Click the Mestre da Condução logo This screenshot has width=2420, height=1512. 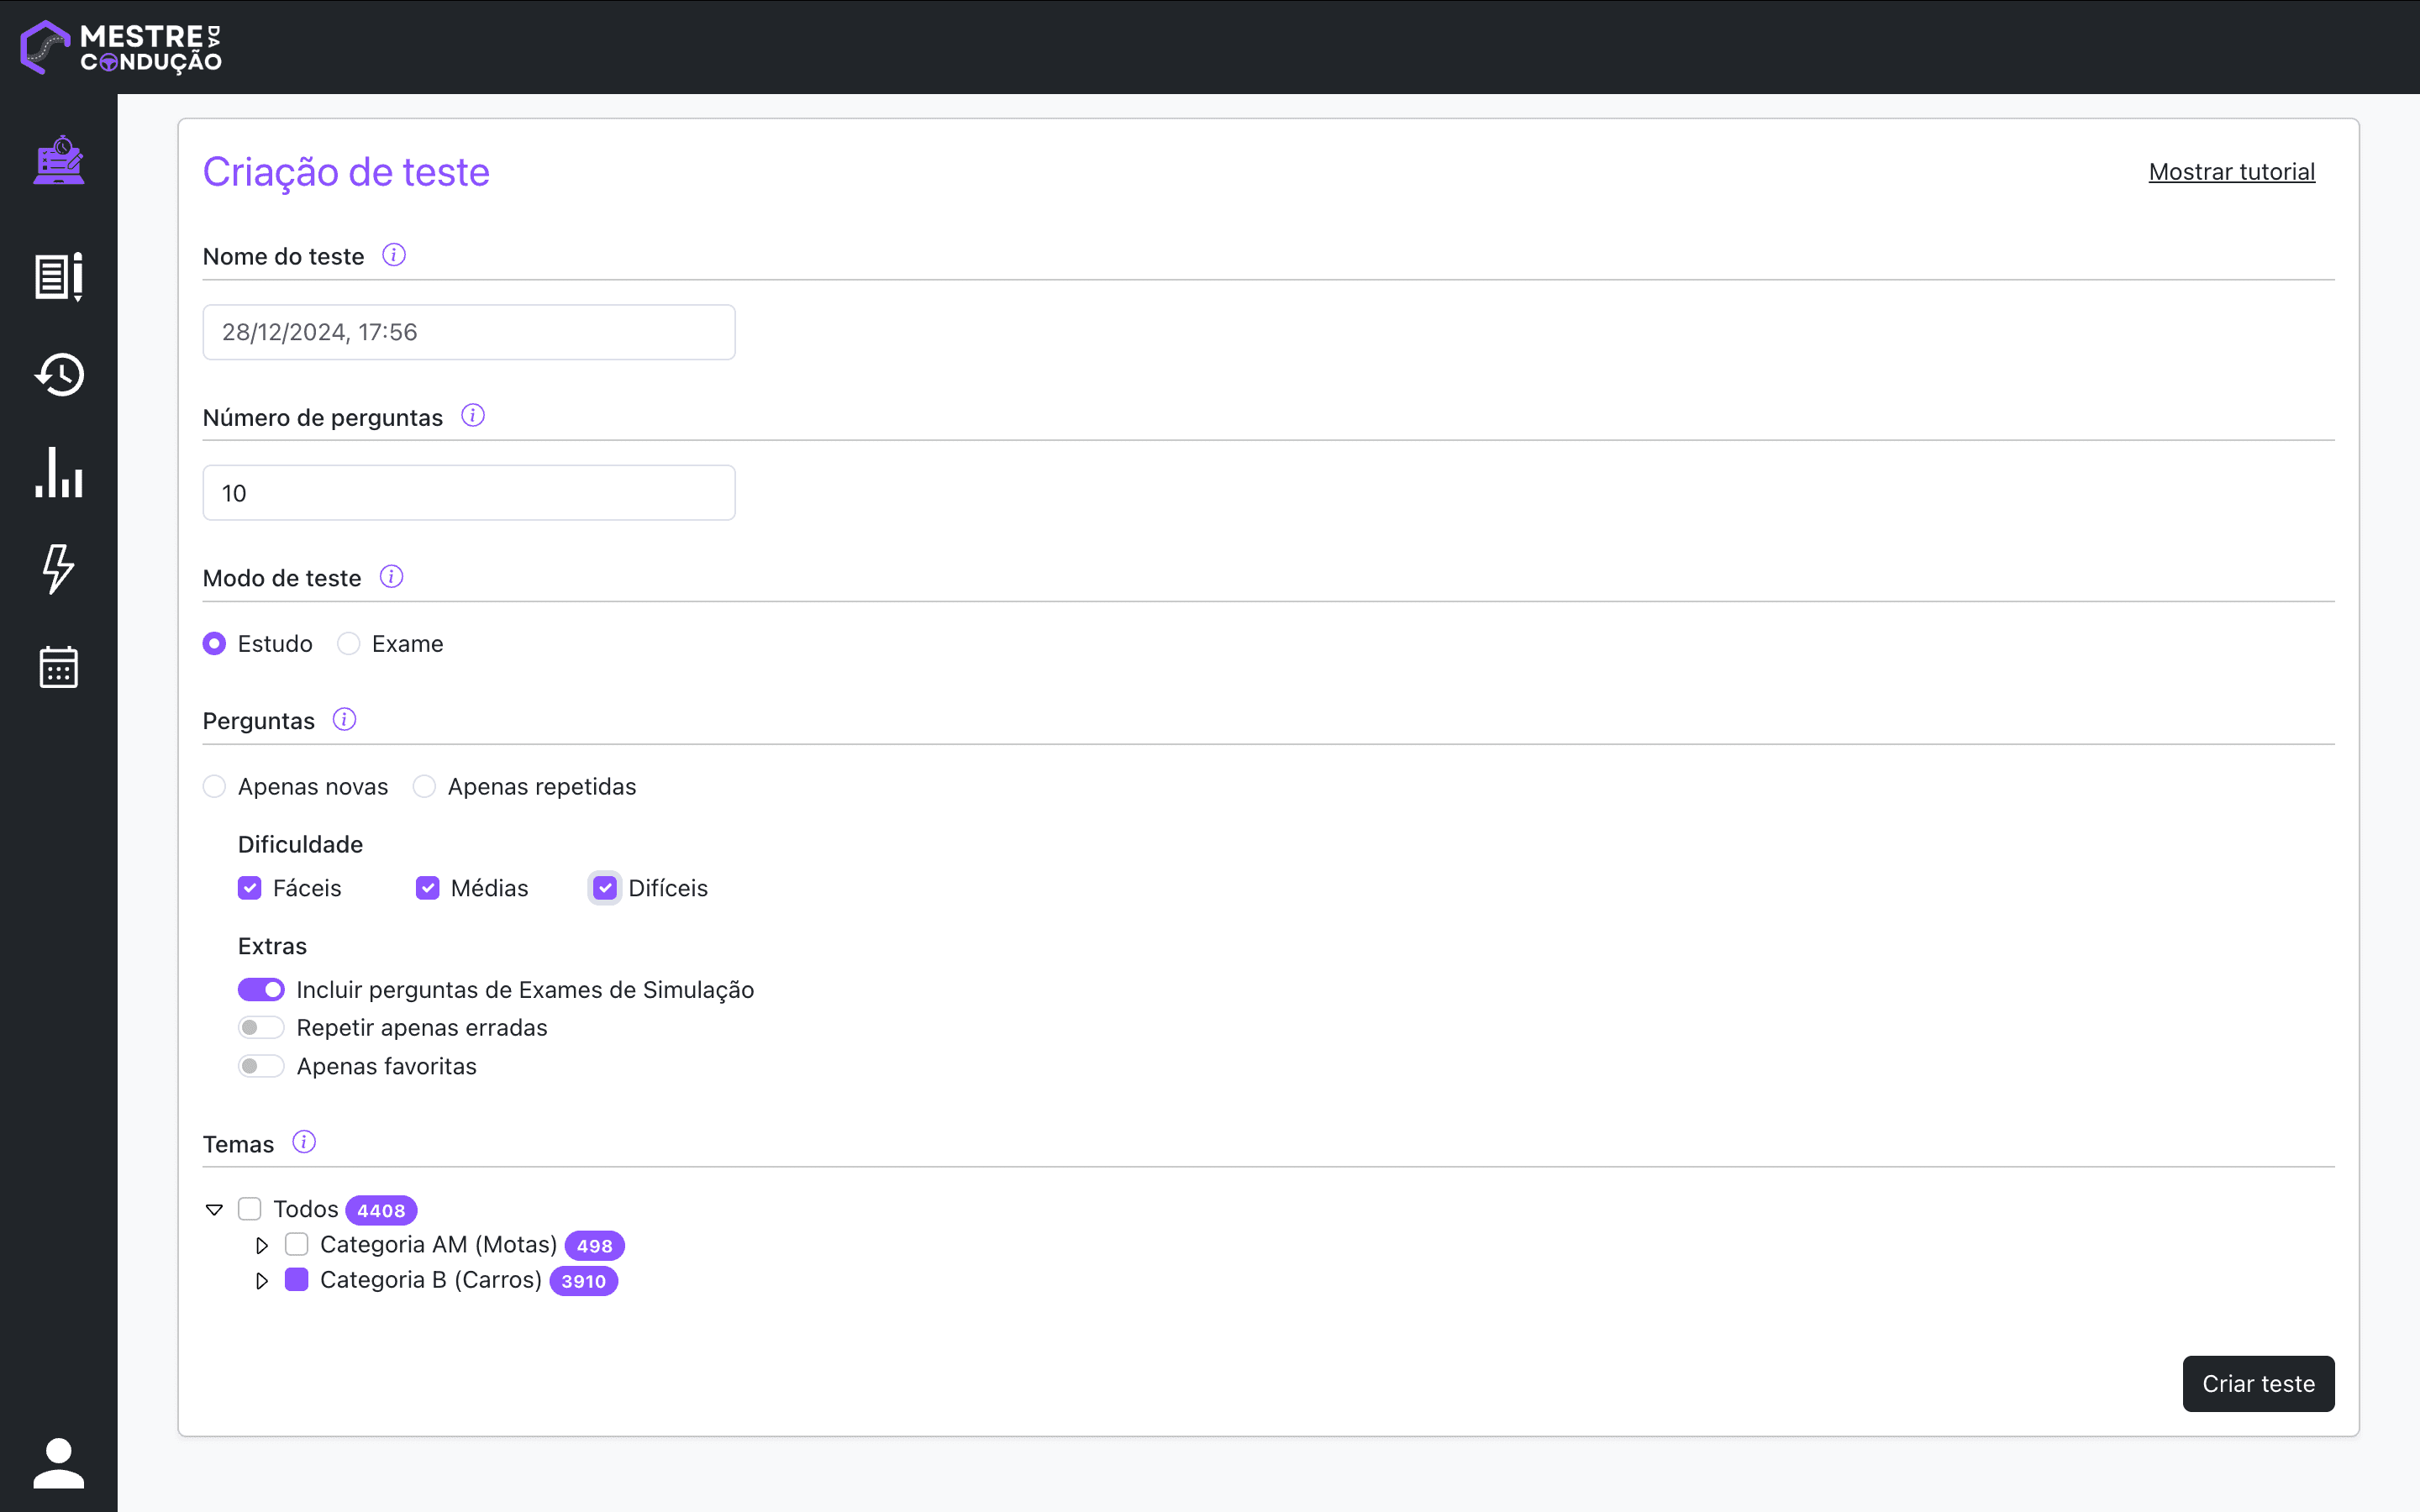121,47
